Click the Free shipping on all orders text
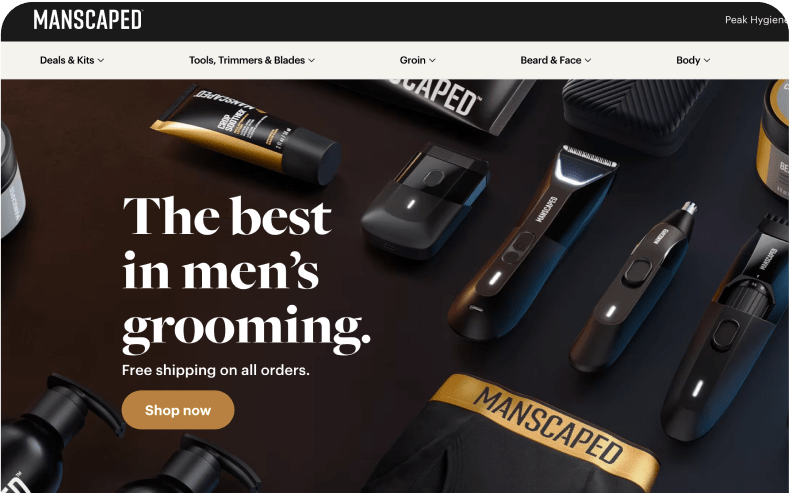 (216, 370)
